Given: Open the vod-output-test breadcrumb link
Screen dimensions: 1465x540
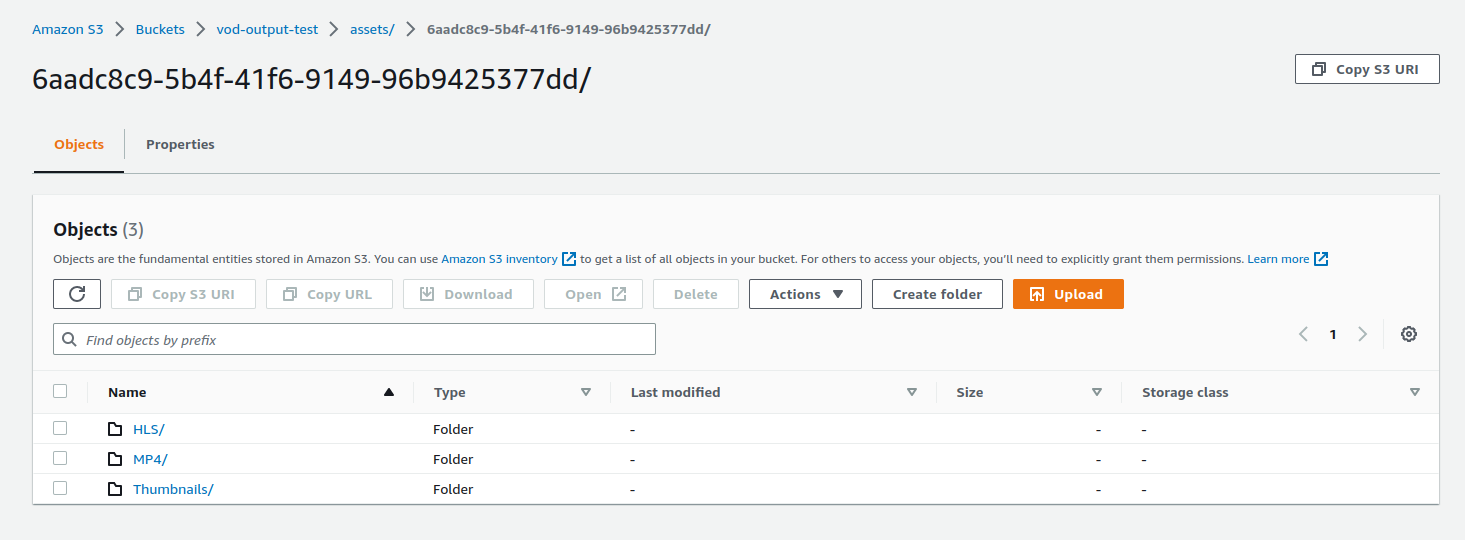Looking at the screenshot, I should coord(267,29).
